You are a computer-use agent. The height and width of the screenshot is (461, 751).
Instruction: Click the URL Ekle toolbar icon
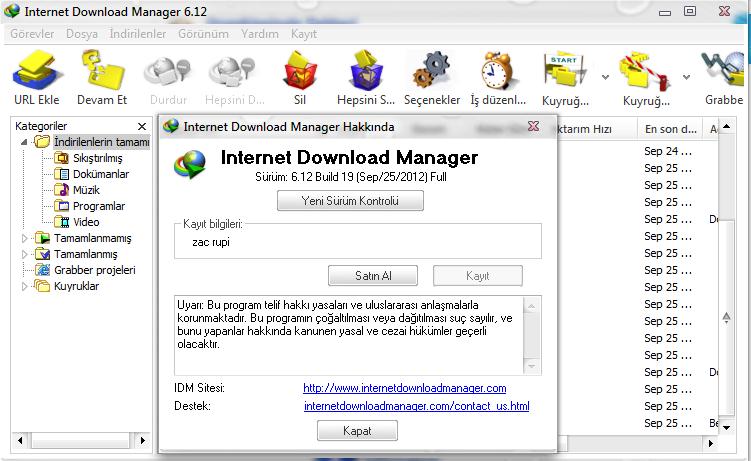tap(37, 72)
